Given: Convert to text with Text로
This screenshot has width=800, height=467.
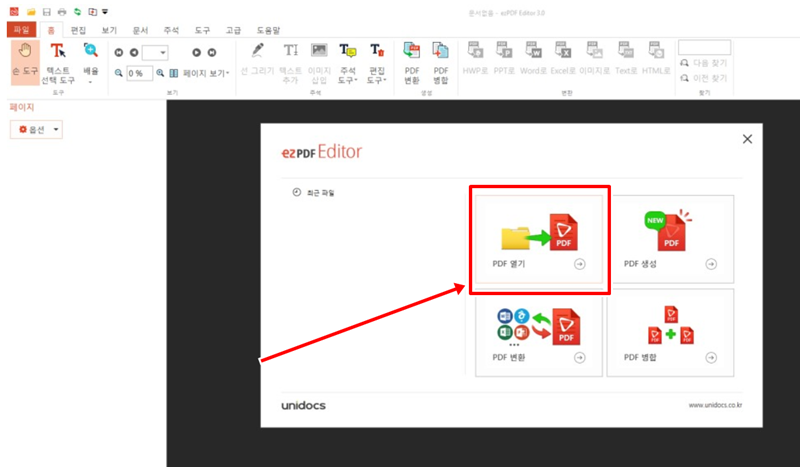Looking at the screenshot, I should point(626,59).
